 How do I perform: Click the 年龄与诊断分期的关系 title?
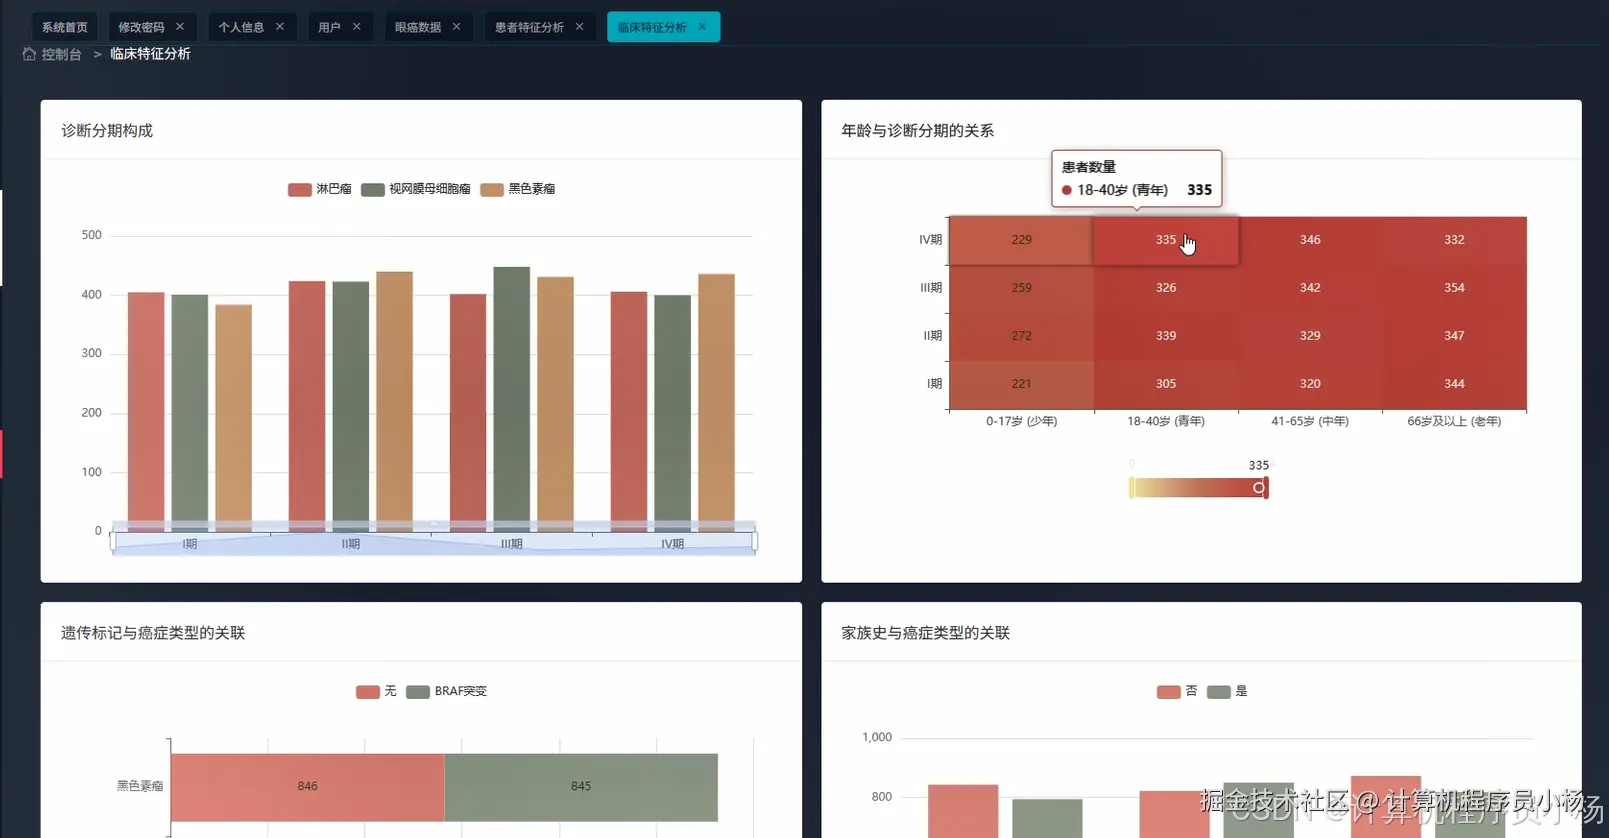(918, 131)
